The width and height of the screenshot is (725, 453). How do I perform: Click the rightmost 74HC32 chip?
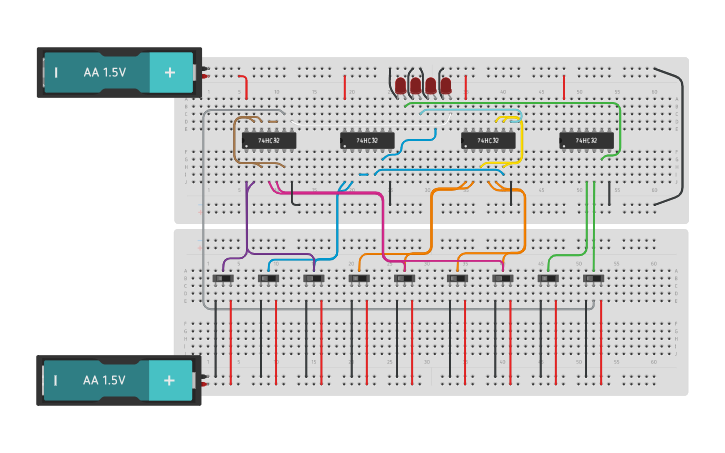coord(586,141)
